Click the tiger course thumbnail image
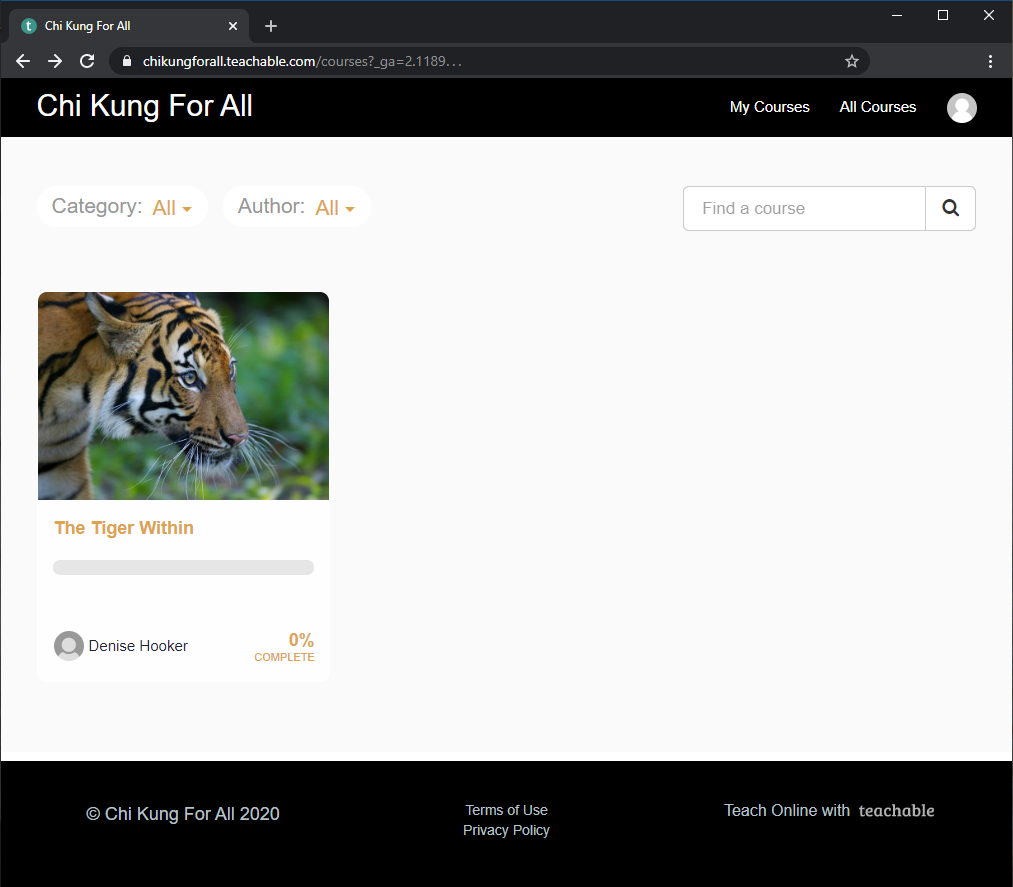1013x887 pixels. coord(183,395)
